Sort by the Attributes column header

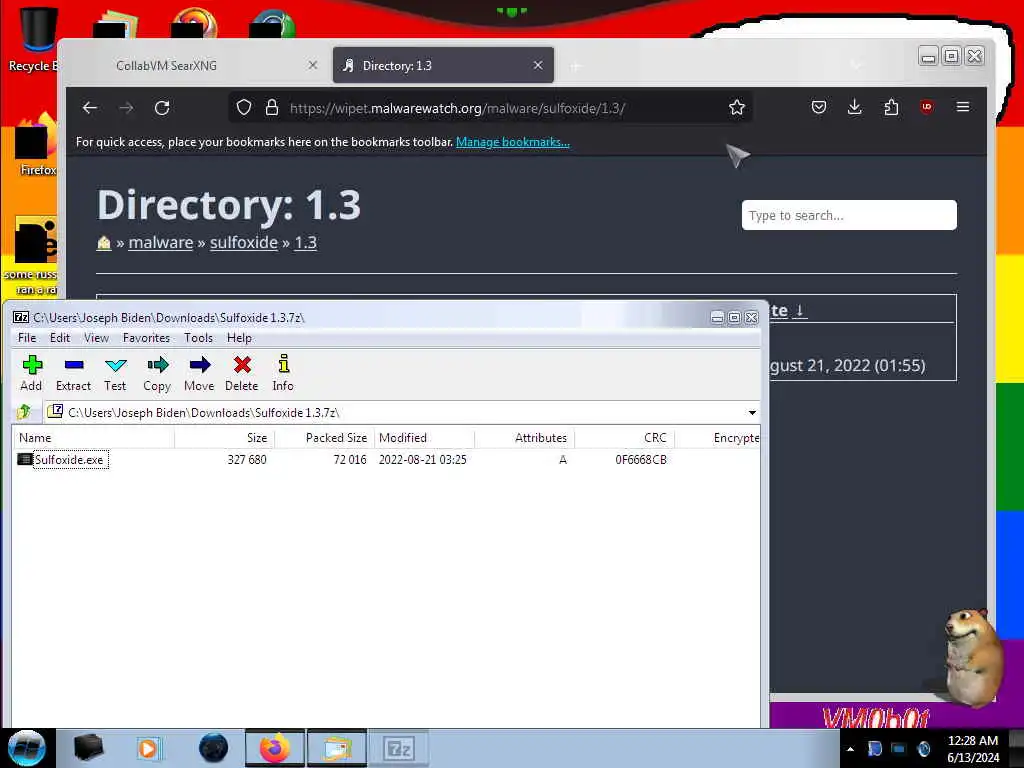tap(524, 438)
